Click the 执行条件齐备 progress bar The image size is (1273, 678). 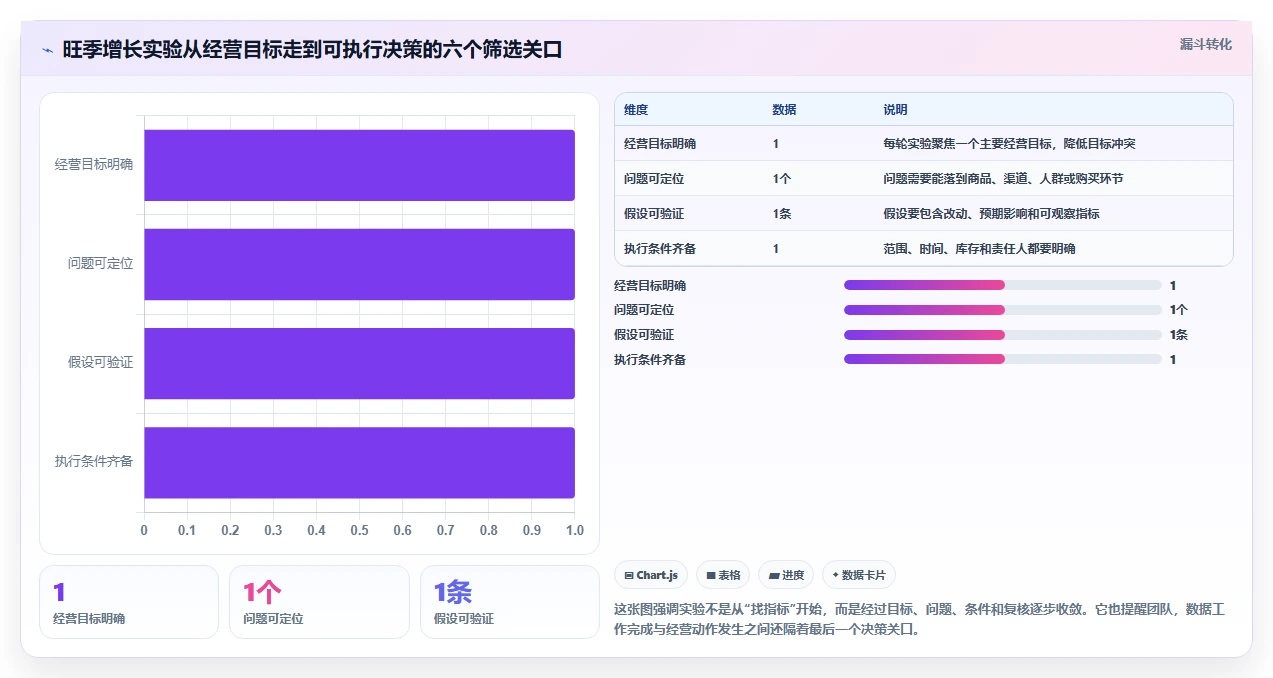[1003, 359]
